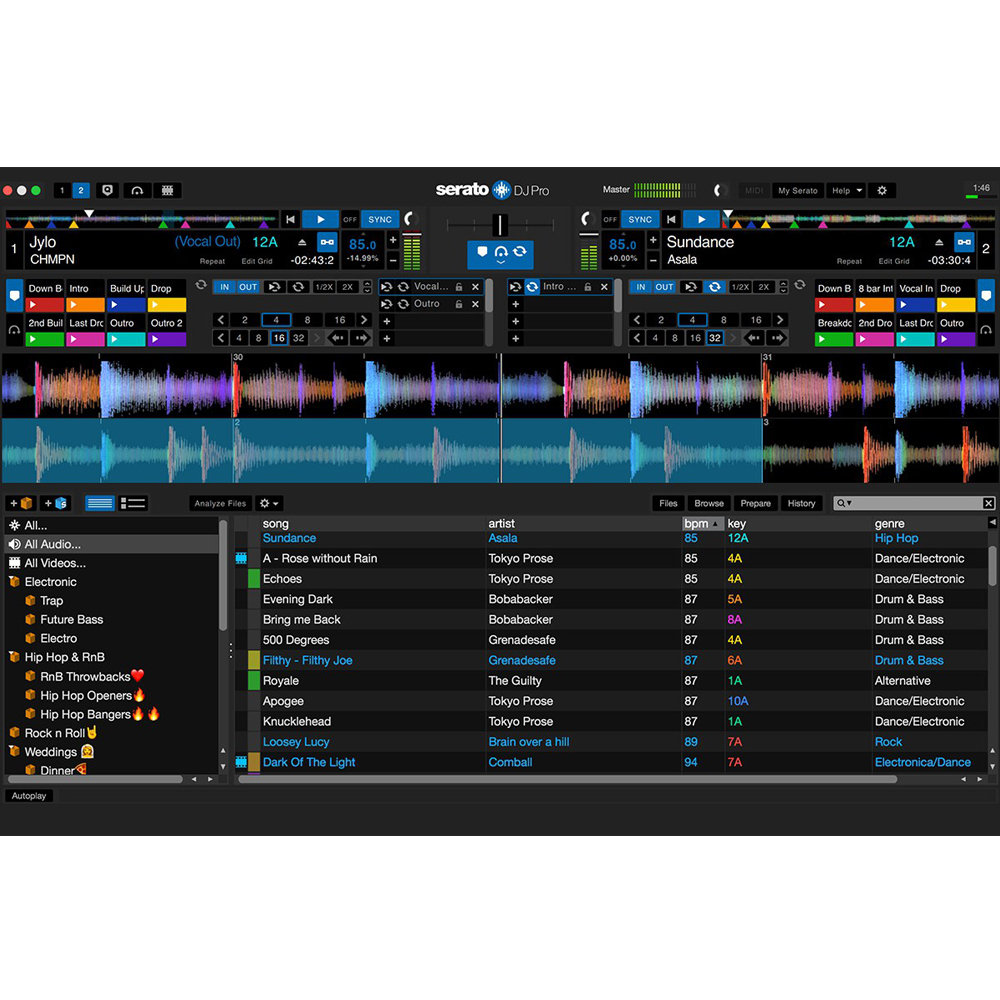Toggle lock on Intro saved loop, deck 2
The image size is (1000, 1000).
(x=587, y=287)
